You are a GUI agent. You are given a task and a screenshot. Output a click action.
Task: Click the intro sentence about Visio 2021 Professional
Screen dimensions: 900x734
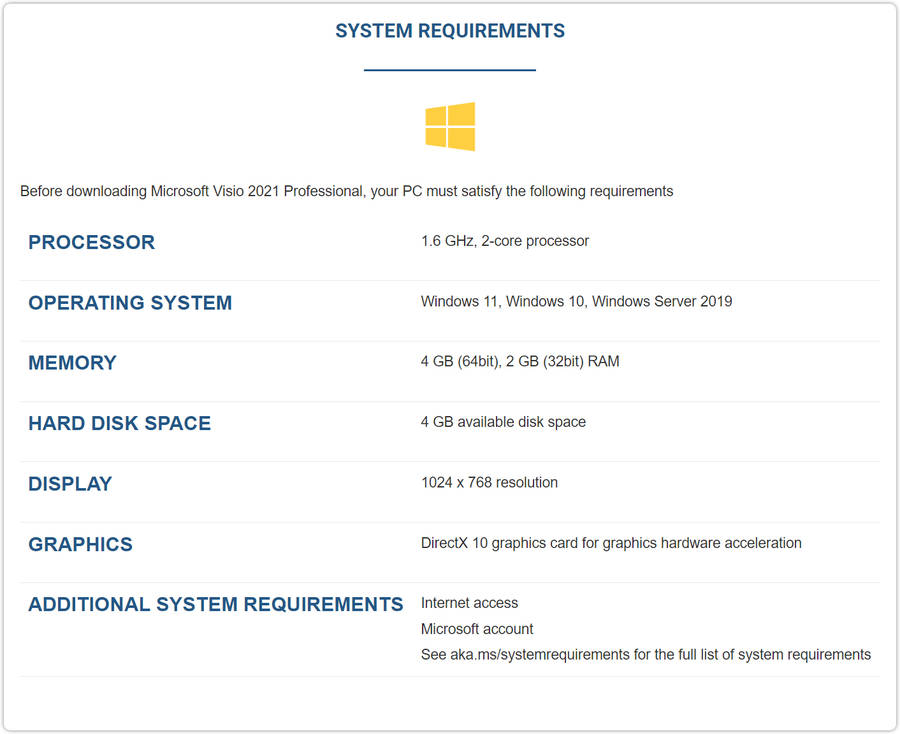[346, 191]
